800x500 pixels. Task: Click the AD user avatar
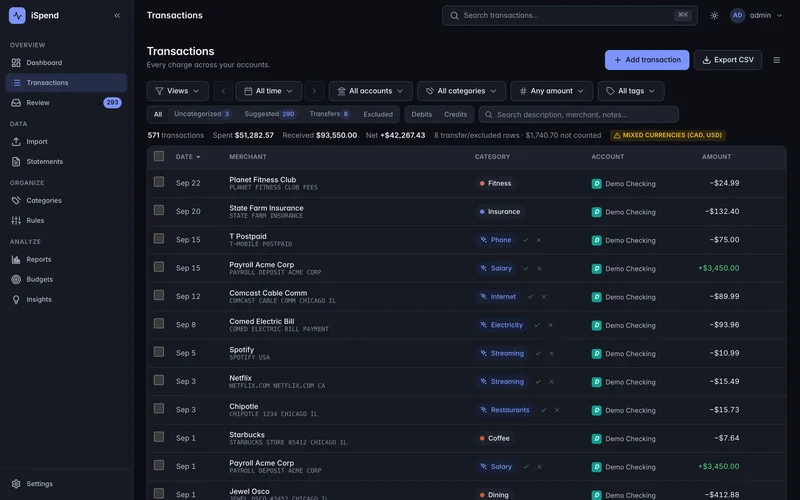737,15
